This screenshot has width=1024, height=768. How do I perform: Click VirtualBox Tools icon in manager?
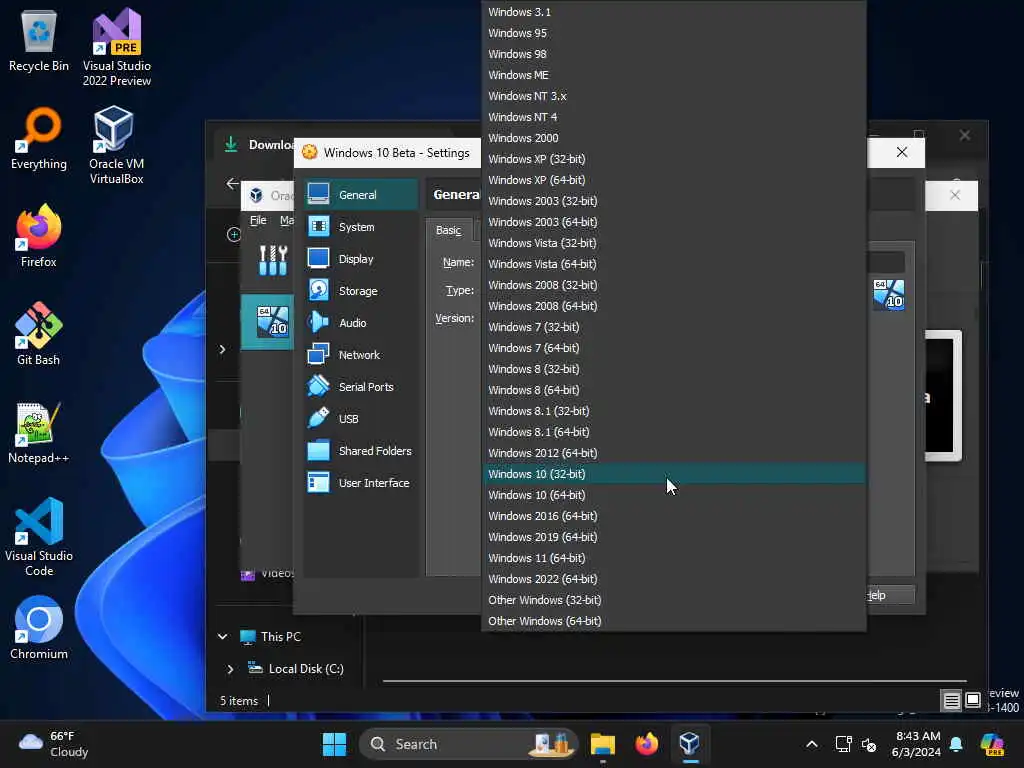click(x=273, y=260)
